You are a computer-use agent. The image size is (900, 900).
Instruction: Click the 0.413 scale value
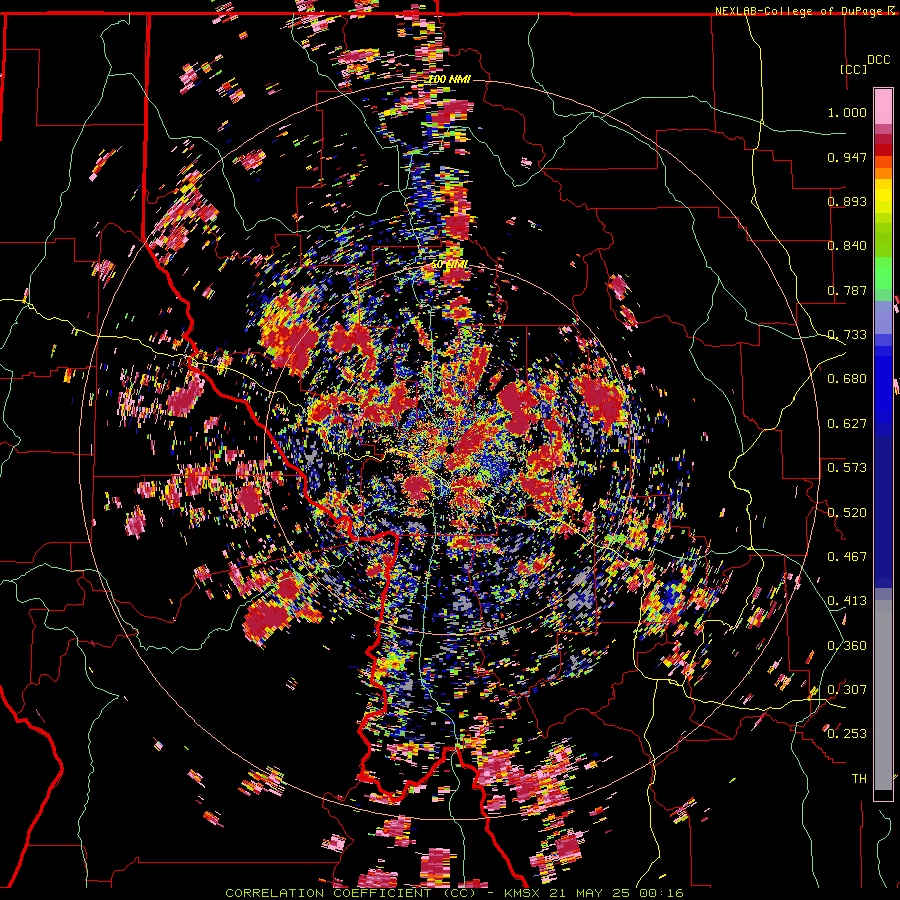(x=847, y=601)
